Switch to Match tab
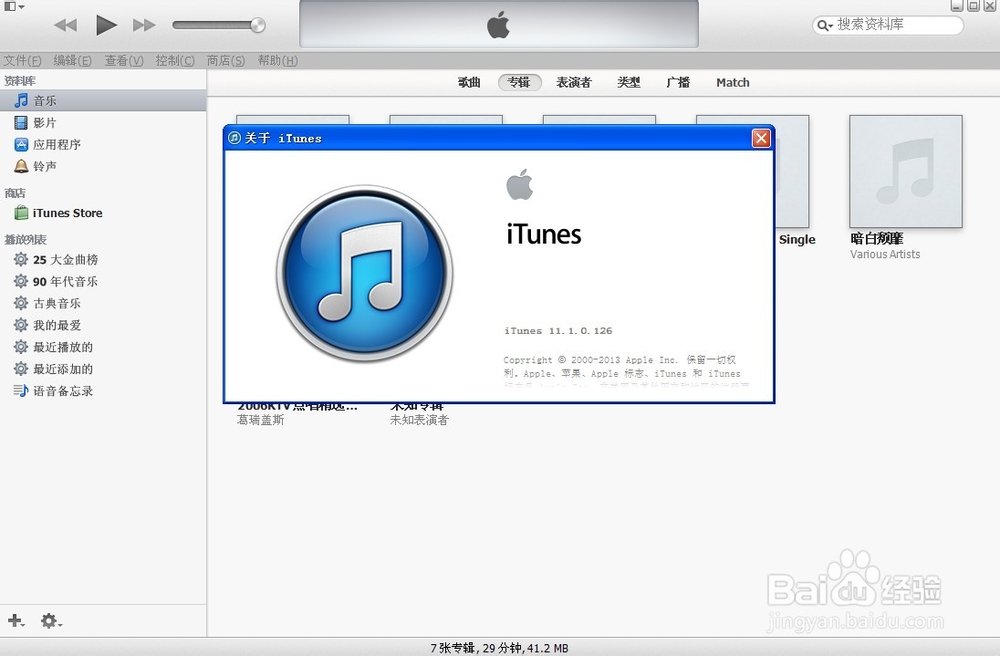1000x656 pixels. (x=733, y=82)
